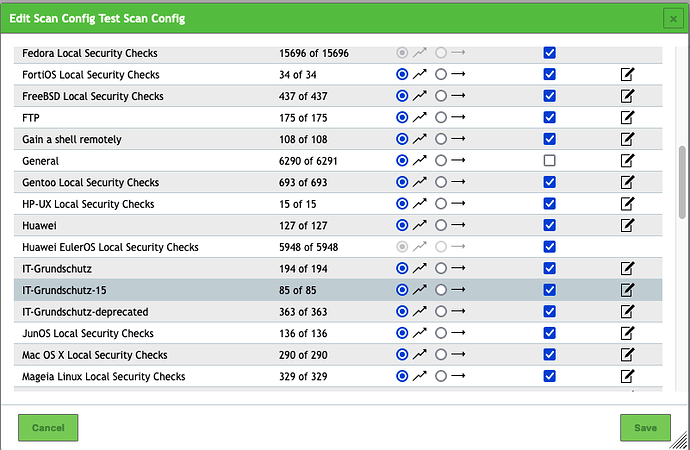Edit the FortiOS Local Security Checks family
The image size is (690, 450).
[627, 74]
